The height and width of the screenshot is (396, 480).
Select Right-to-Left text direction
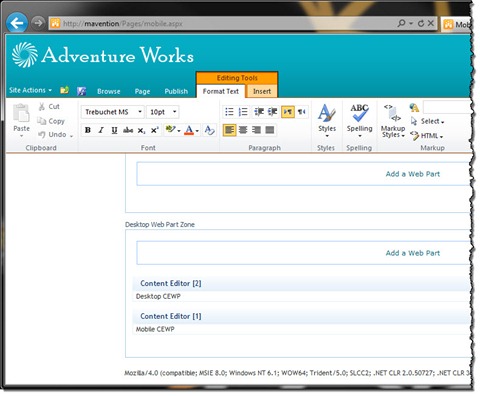point(302,112)
